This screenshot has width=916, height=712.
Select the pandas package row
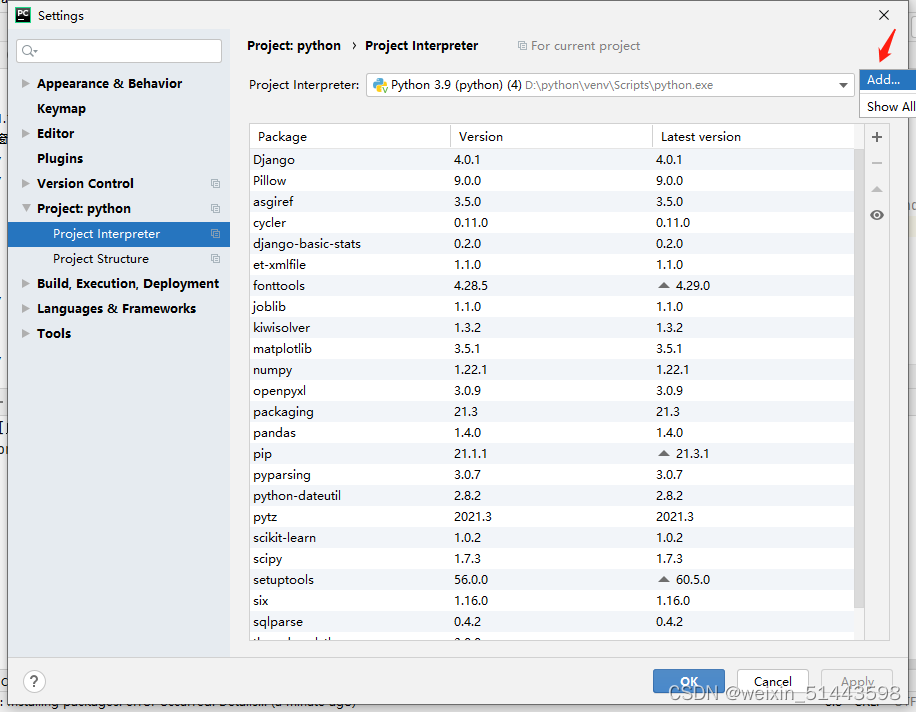pyautogui.click(x=551, y=433)
